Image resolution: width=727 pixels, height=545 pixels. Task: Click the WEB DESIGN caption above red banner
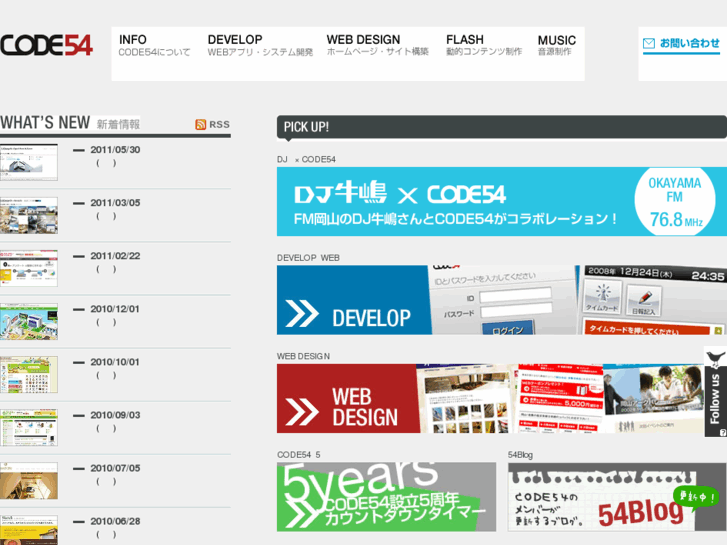coord(303,356)
